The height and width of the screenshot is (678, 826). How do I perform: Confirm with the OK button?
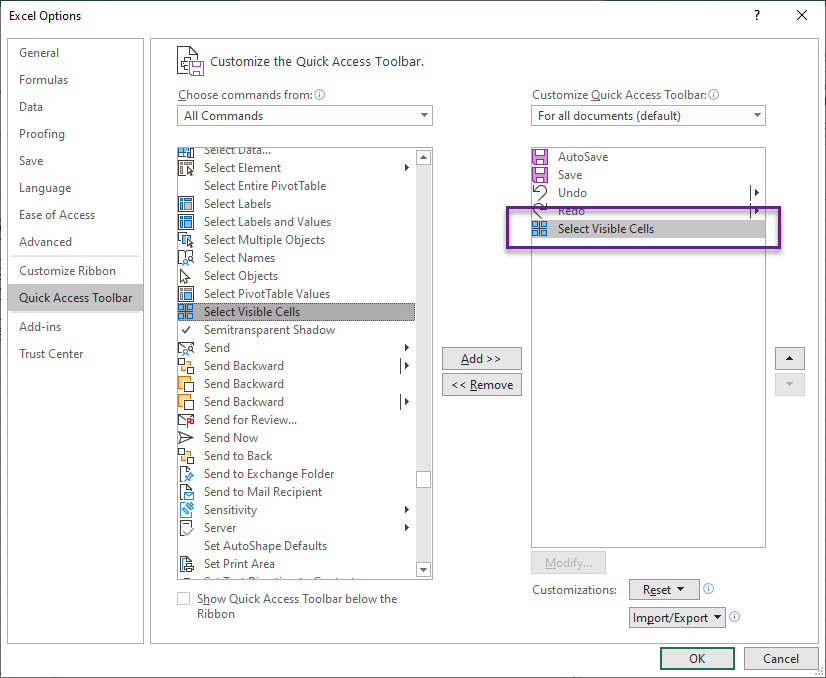697,659
